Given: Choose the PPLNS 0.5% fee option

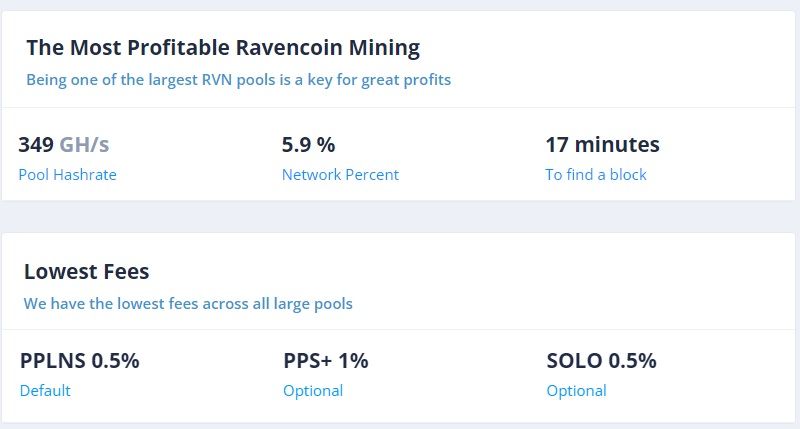Looking at the screenshot, I should click(80, 361).
